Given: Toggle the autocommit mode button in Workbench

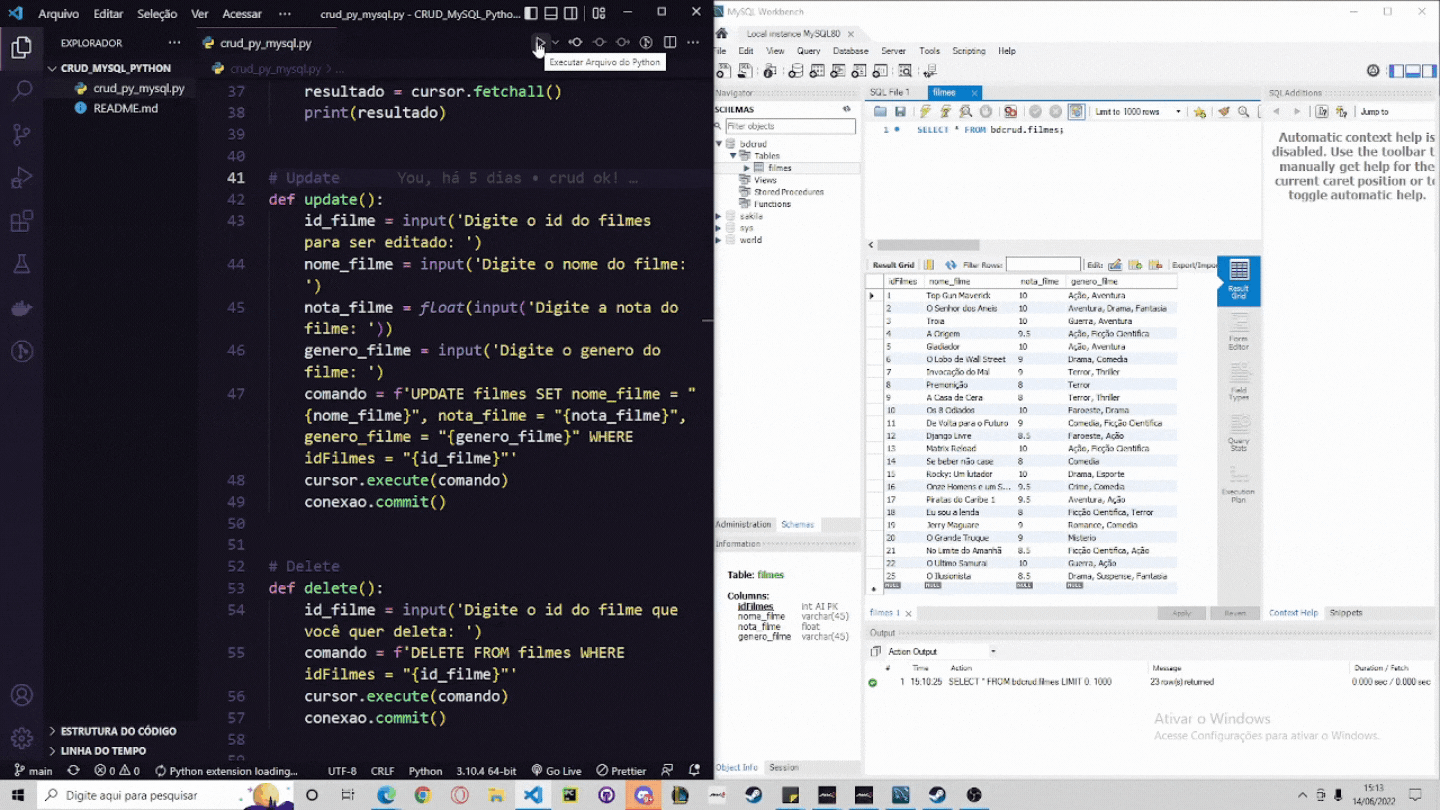Looking at the screenshot, I should [x=1076, y=112].
